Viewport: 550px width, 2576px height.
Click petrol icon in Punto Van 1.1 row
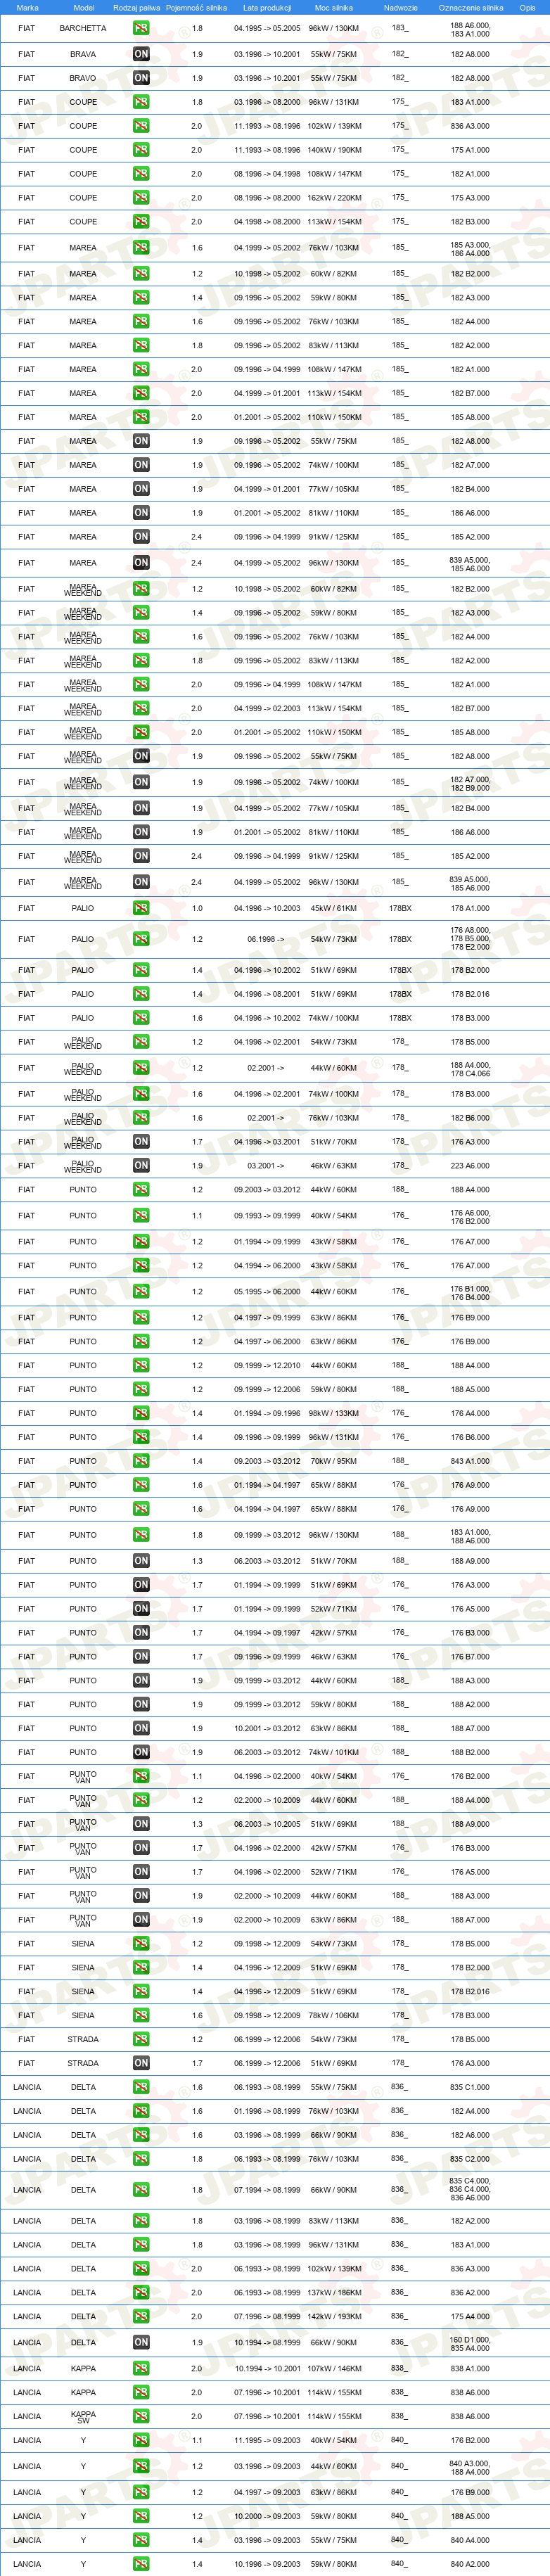[141, 1776]
